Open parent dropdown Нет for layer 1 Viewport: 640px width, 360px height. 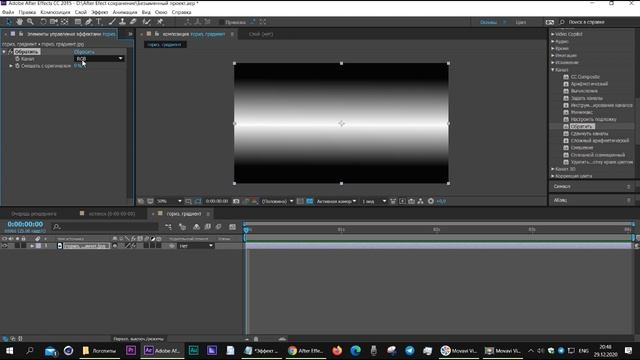pyautogui.click(x=196, y=246)
